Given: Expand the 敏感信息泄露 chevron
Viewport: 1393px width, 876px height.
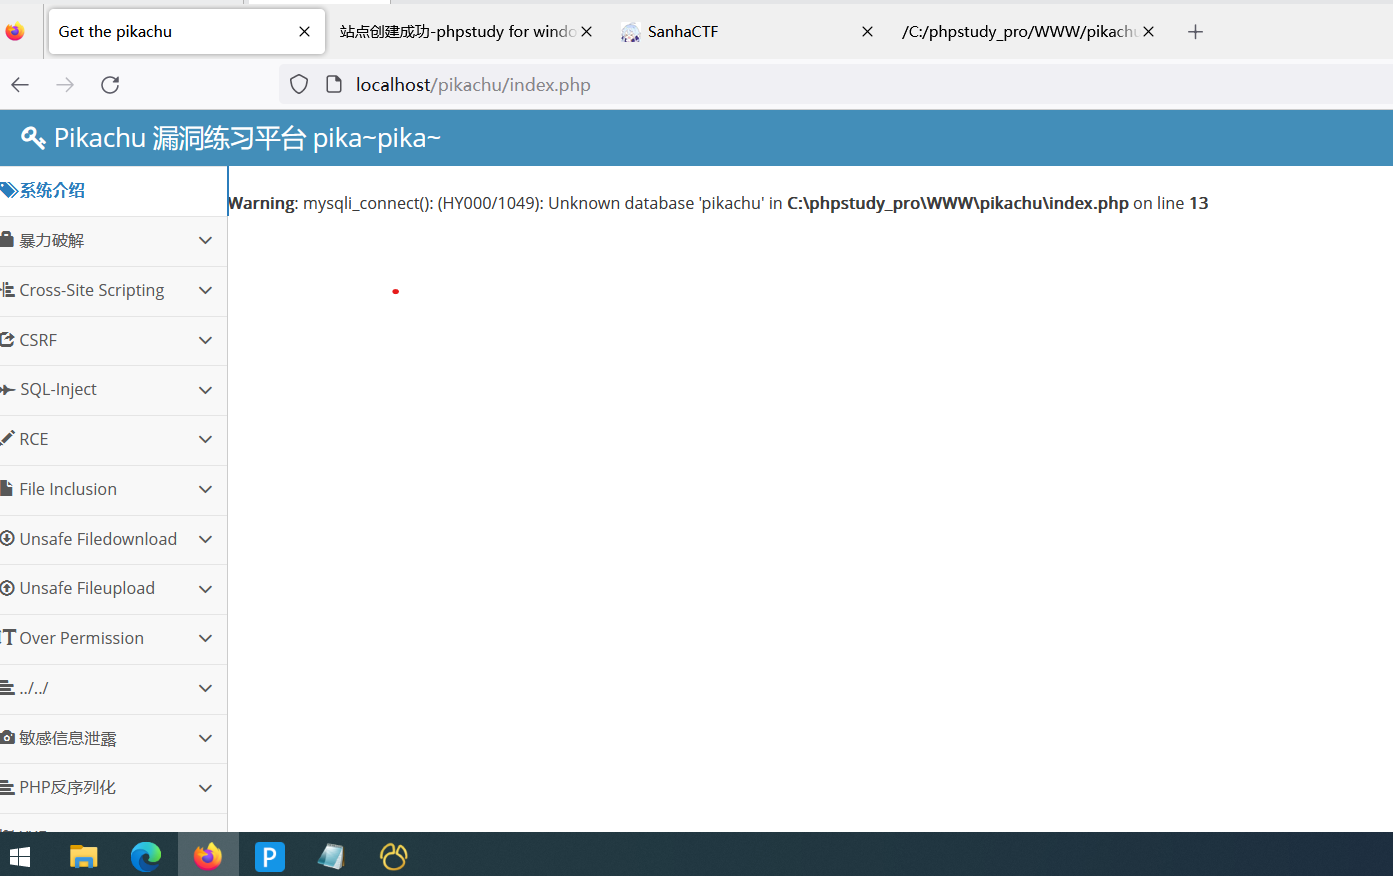Looking at the screenshot, I should pos(205,738).
